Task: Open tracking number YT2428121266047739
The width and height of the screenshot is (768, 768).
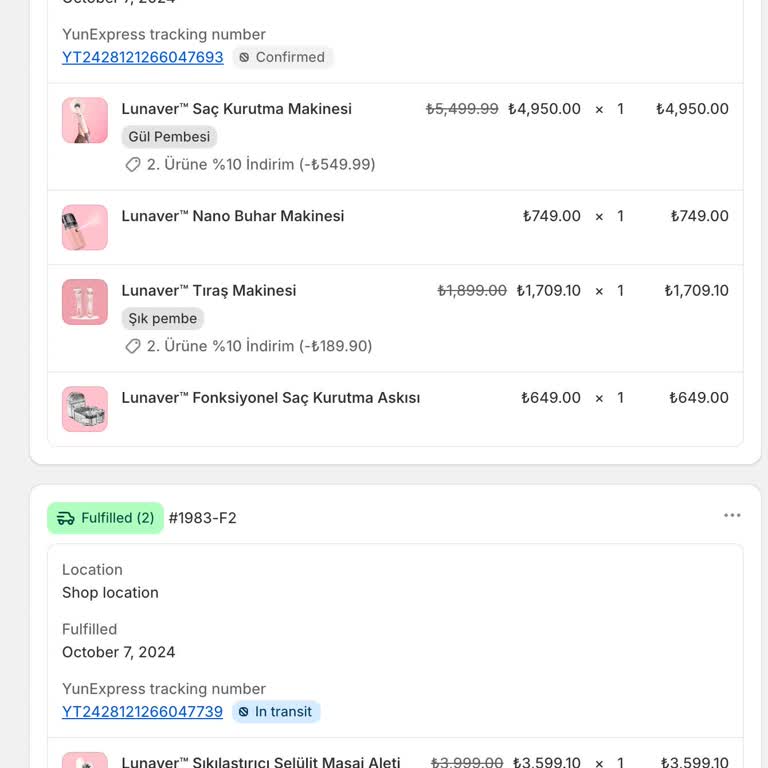Action: [142, 712]
